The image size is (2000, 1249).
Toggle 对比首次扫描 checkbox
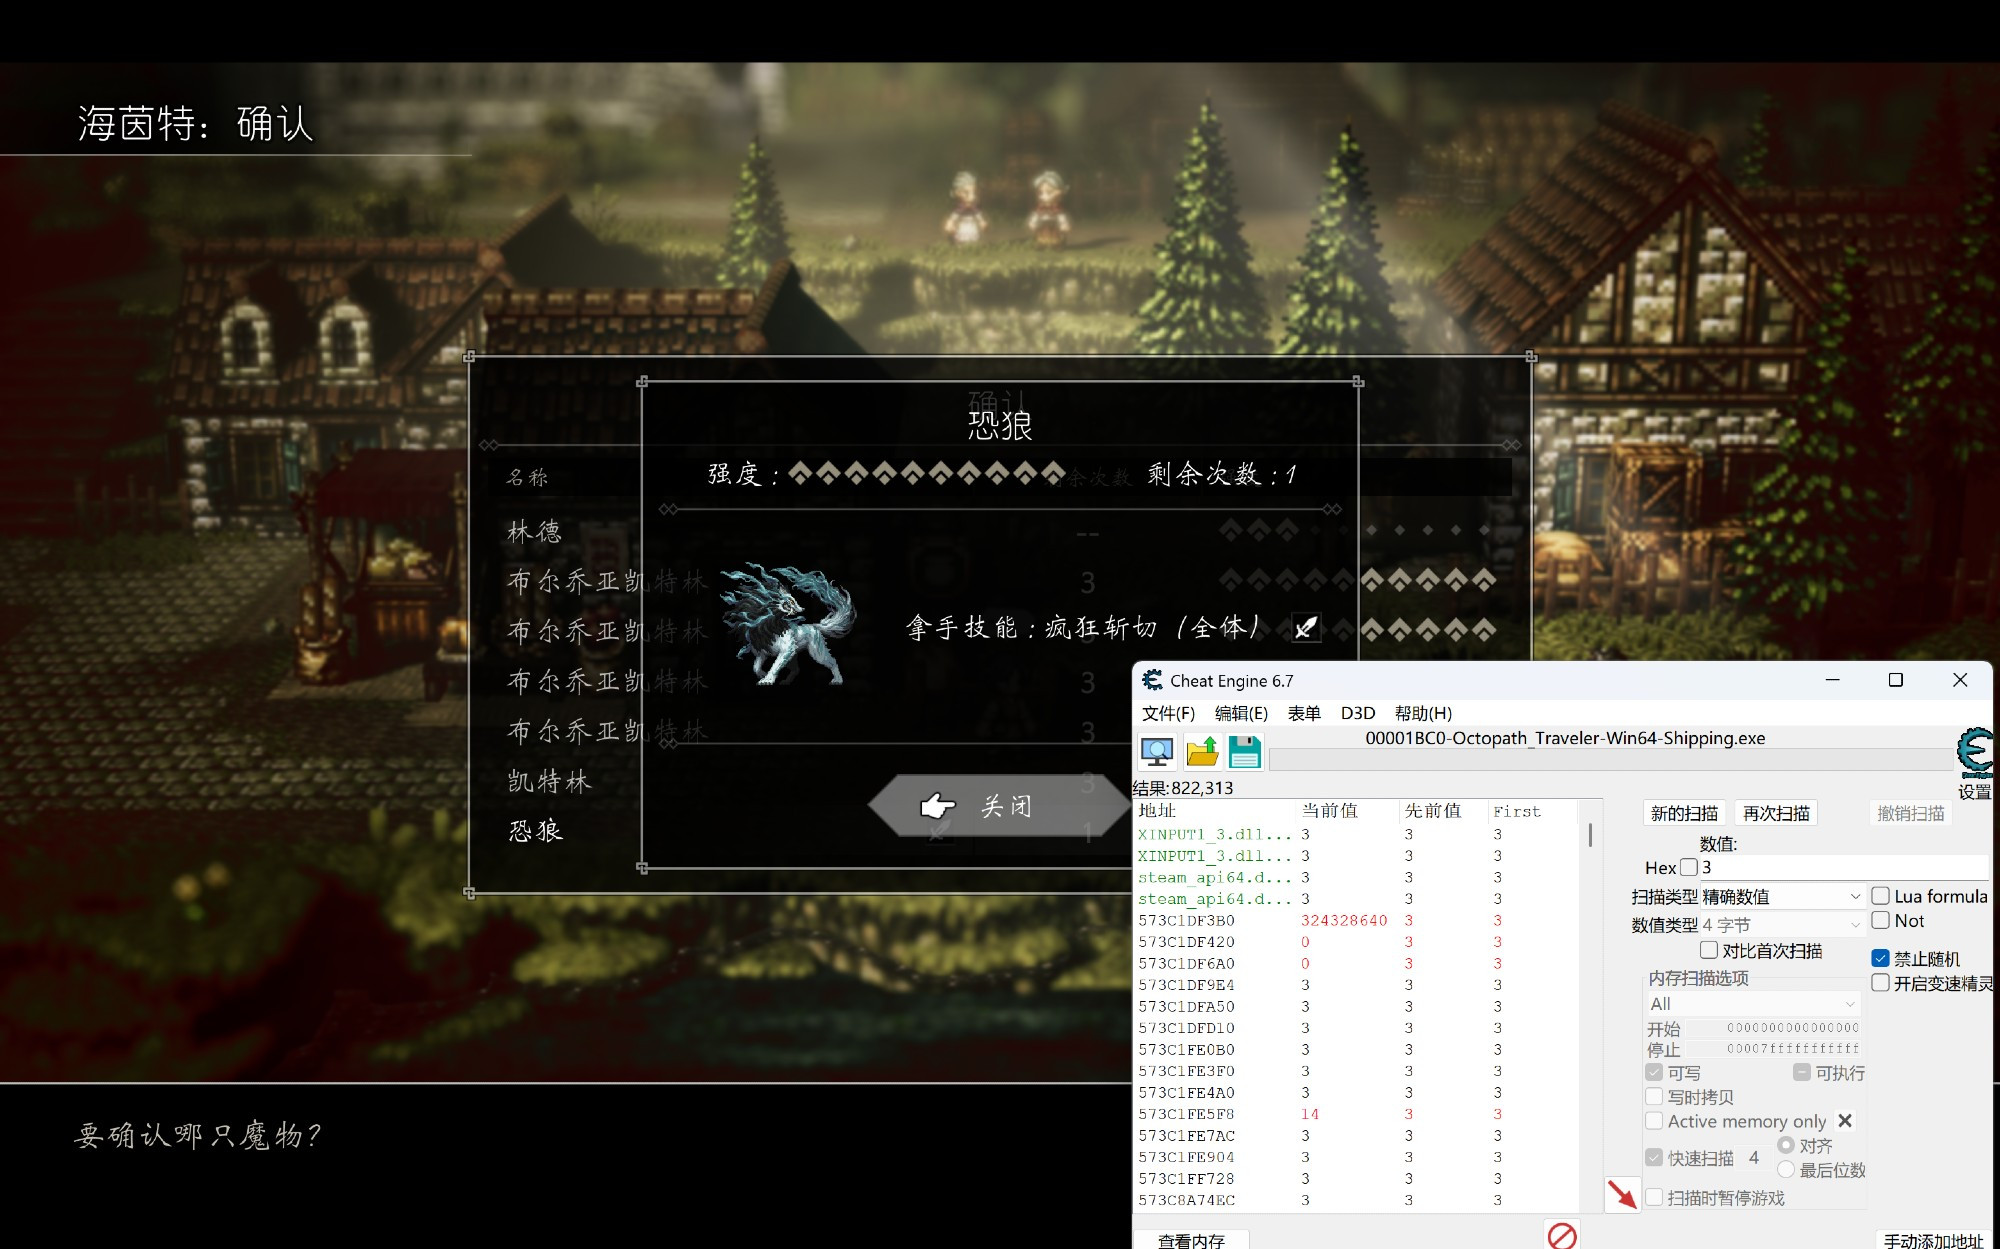click(1709, 950)
